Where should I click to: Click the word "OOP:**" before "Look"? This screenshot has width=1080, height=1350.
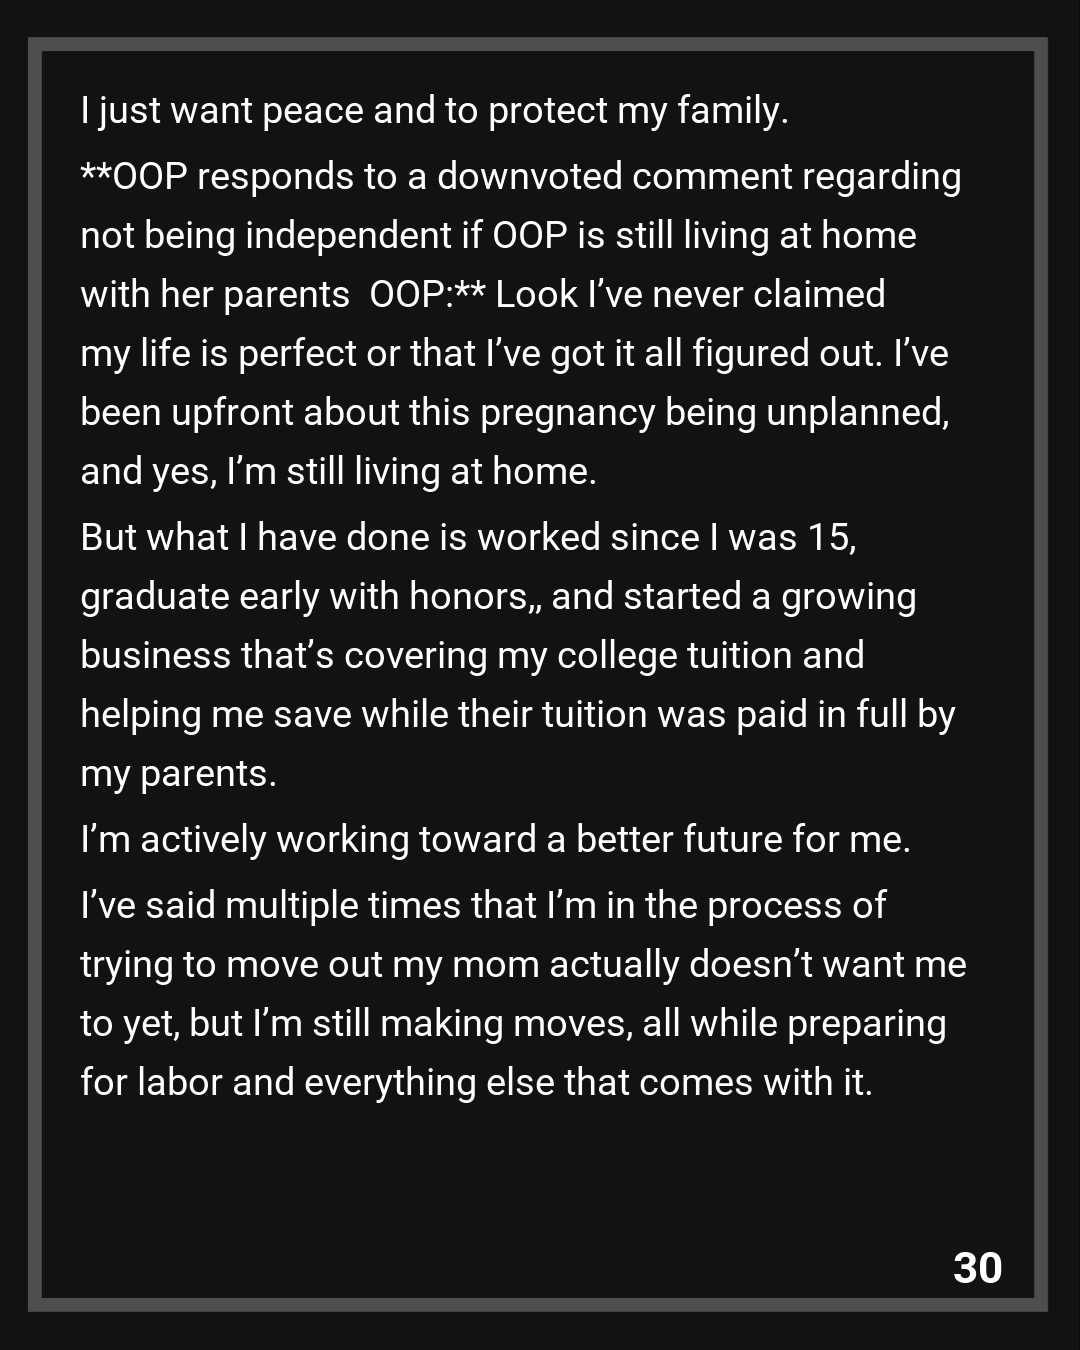(x=427, y=294)
